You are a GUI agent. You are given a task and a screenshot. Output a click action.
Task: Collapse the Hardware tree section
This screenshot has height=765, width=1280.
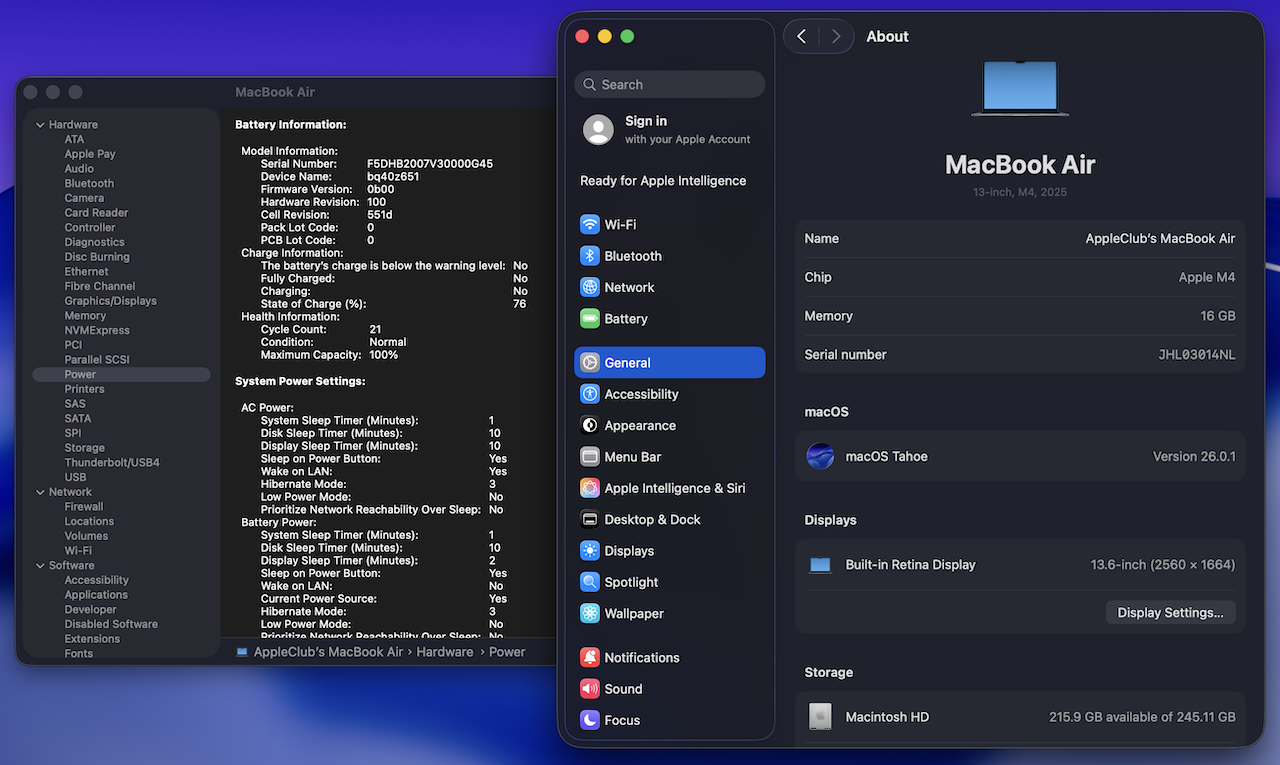[40, 125]
